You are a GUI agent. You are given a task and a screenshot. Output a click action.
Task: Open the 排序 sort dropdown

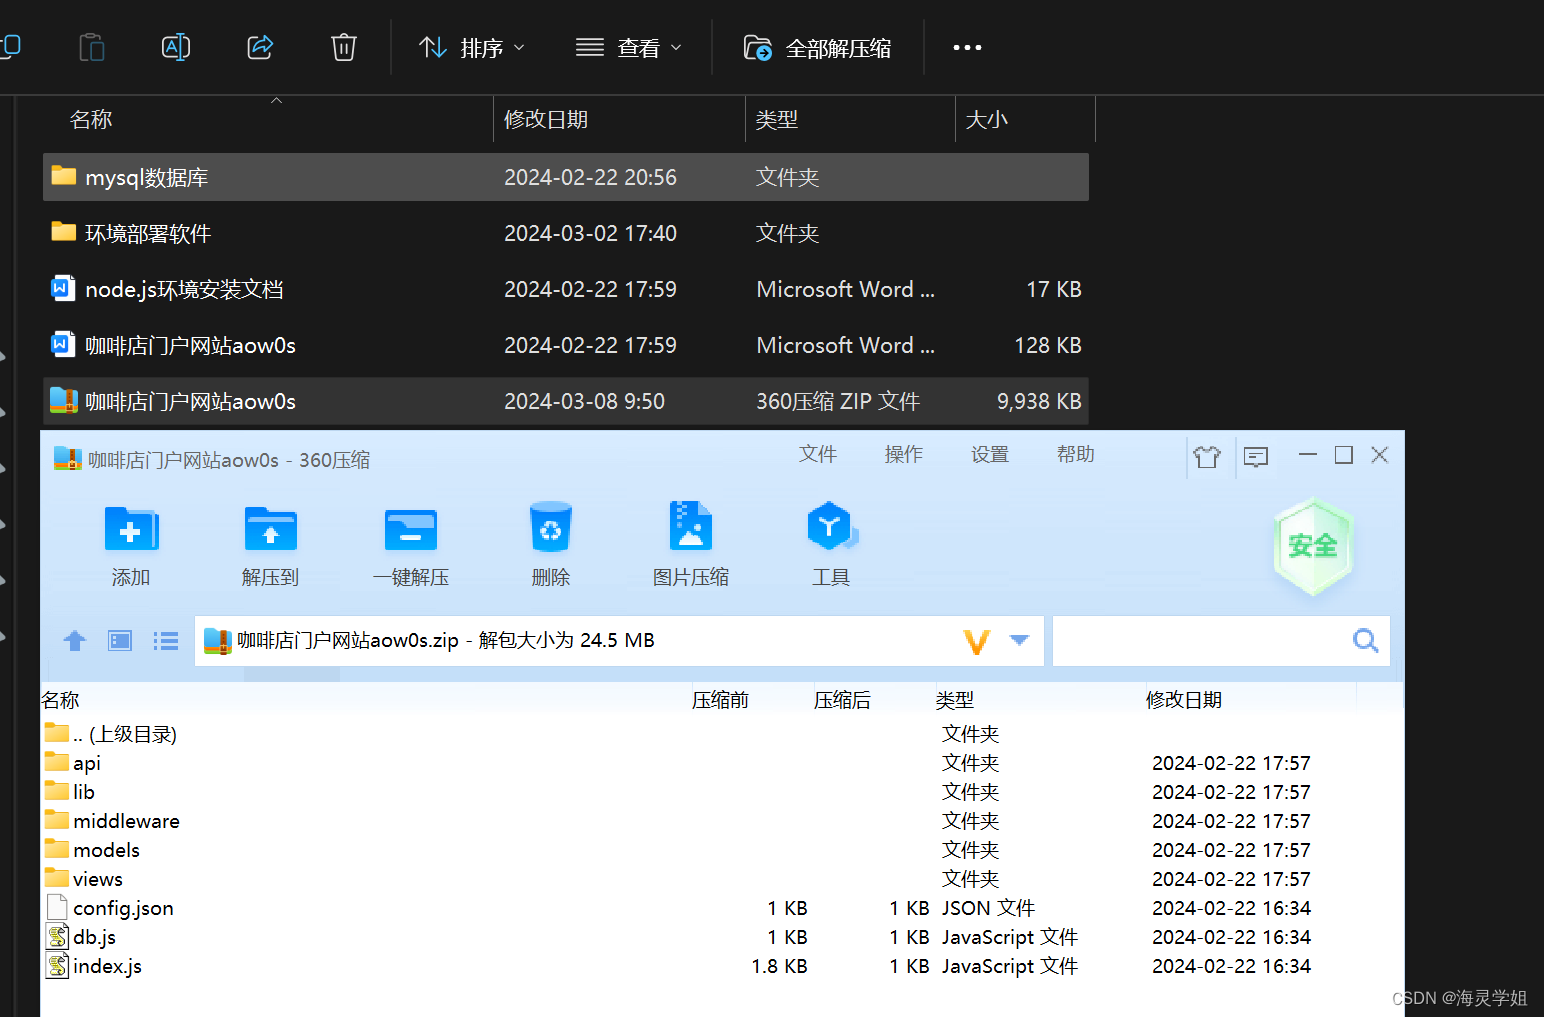(x=471, y=47)
